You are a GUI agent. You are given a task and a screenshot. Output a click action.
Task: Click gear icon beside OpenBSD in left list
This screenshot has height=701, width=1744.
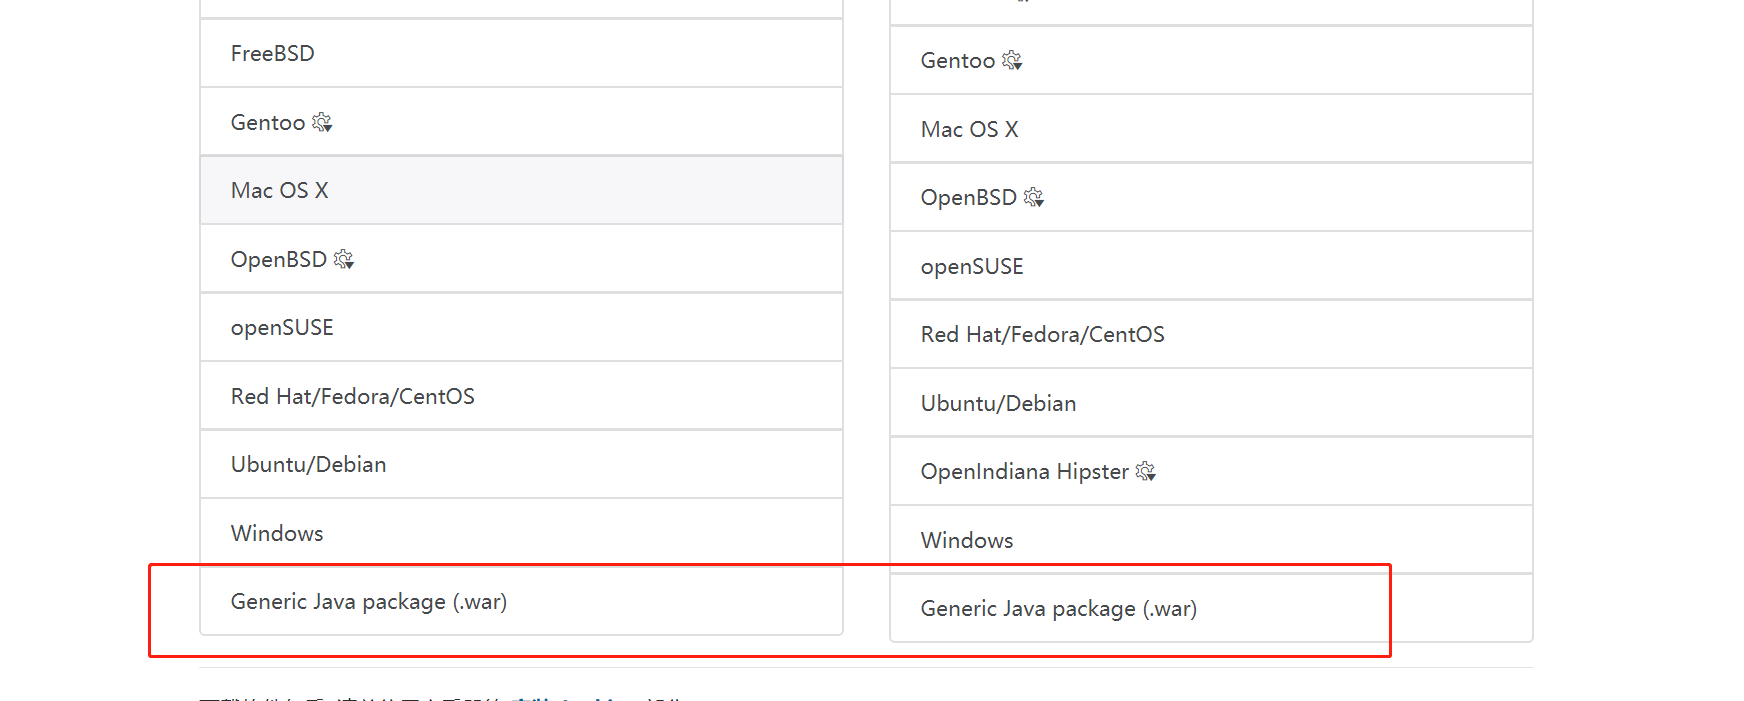coord(344,259)
